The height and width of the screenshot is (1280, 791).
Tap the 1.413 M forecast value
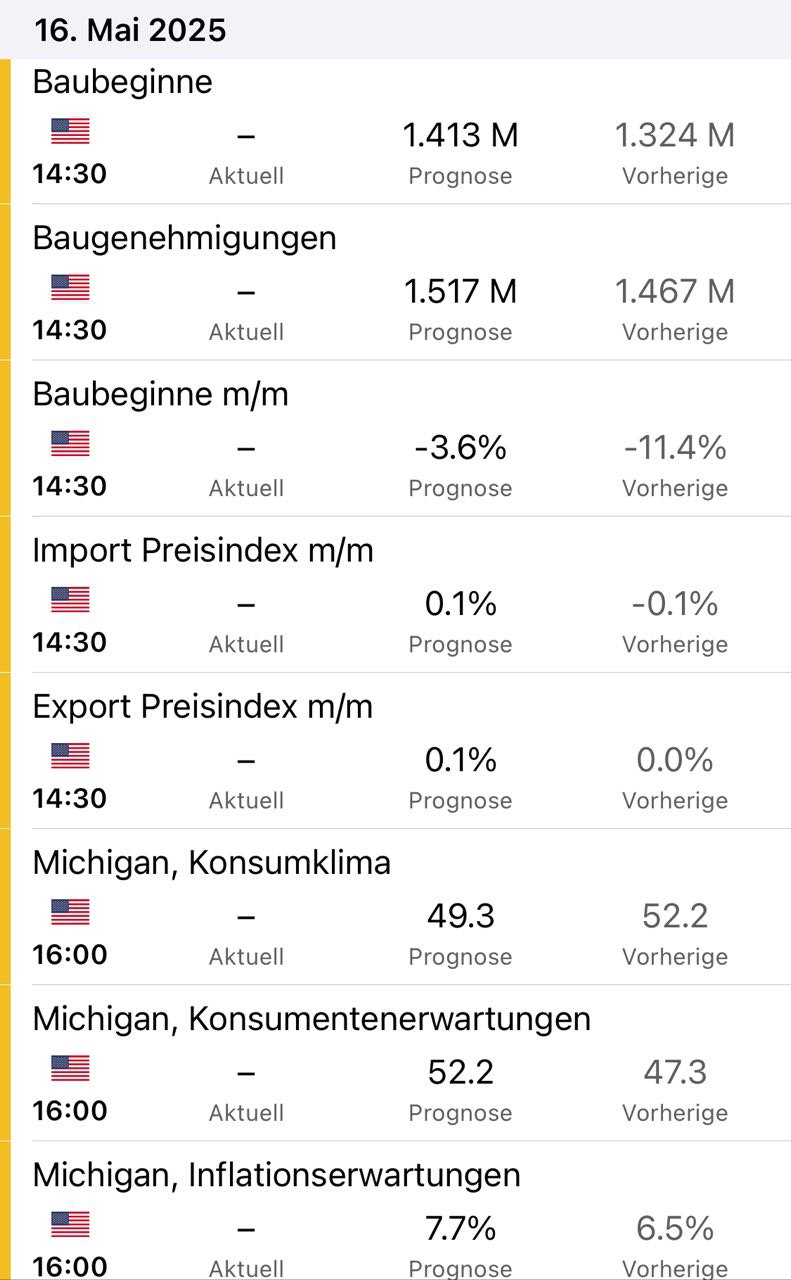click(x=460, y=135)
